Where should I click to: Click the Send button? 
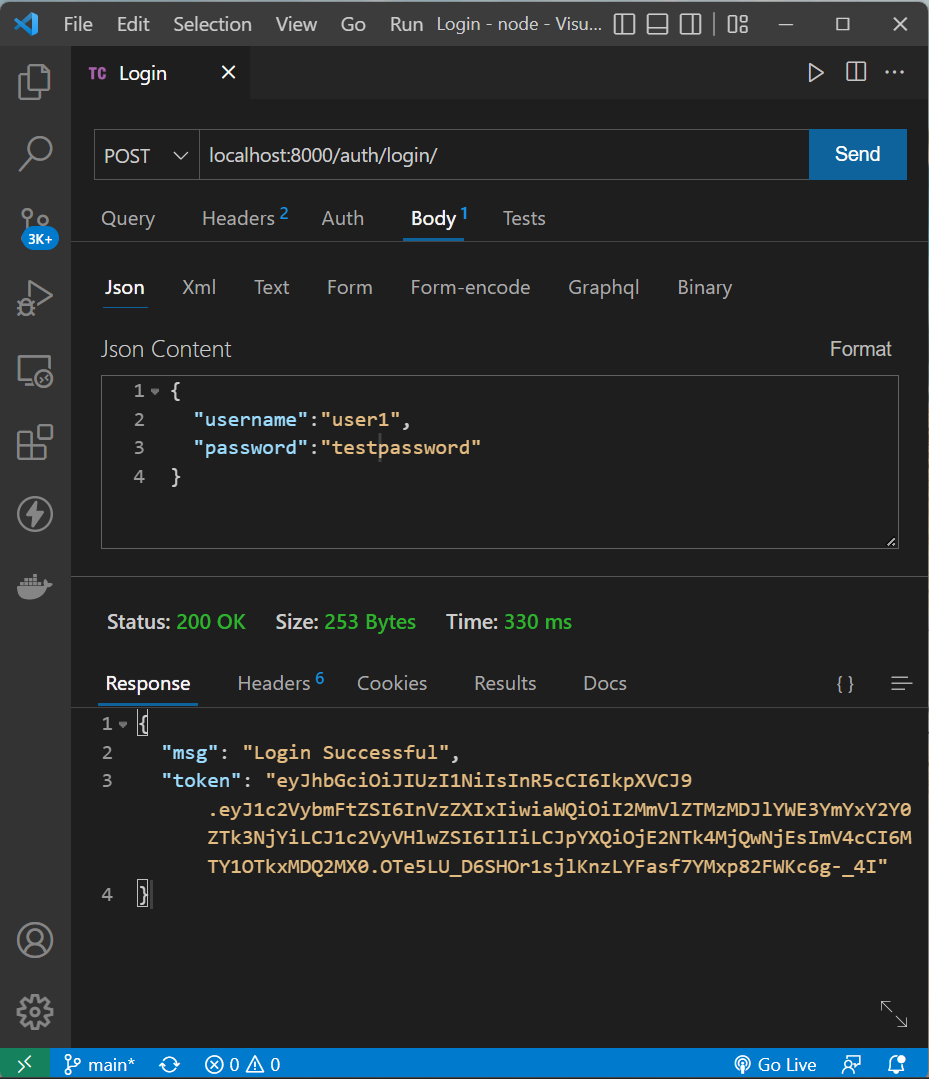coord(857,154)
